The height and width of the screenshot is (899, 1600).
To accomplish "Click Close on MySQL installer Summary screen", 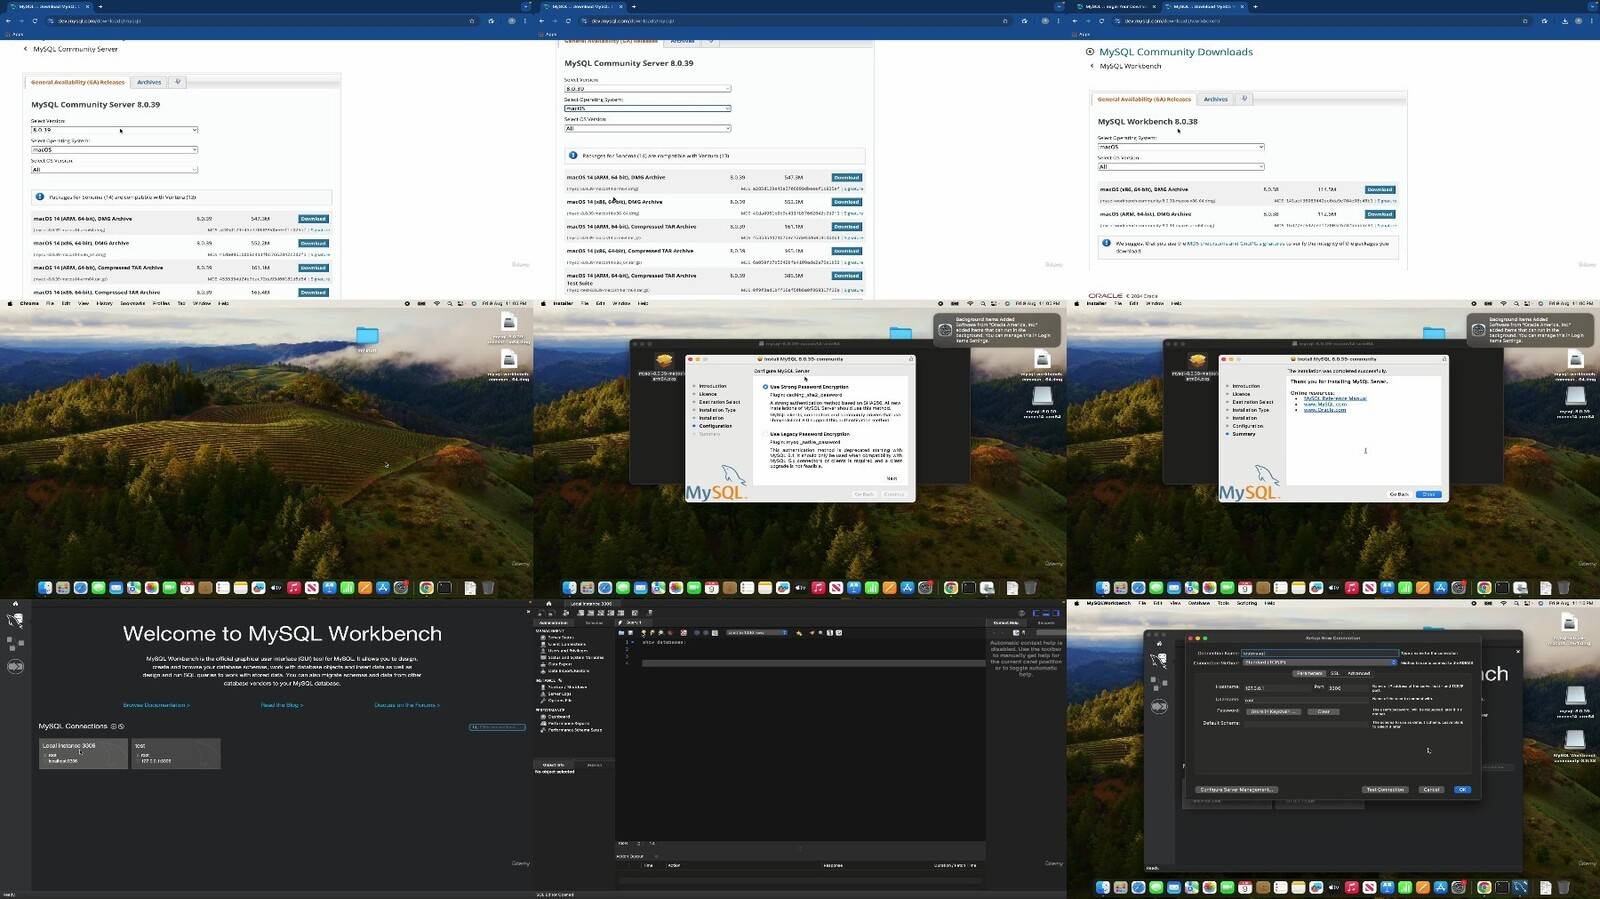I will 1429,494.
